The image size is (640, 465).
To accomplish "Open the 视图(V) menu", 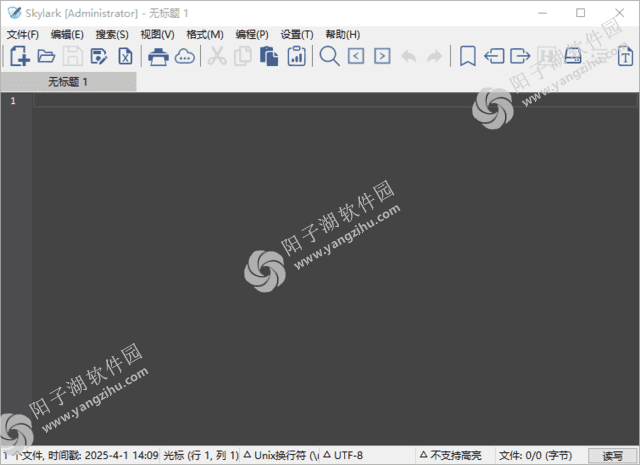I will pyautogui.click(x=157, y=35).
